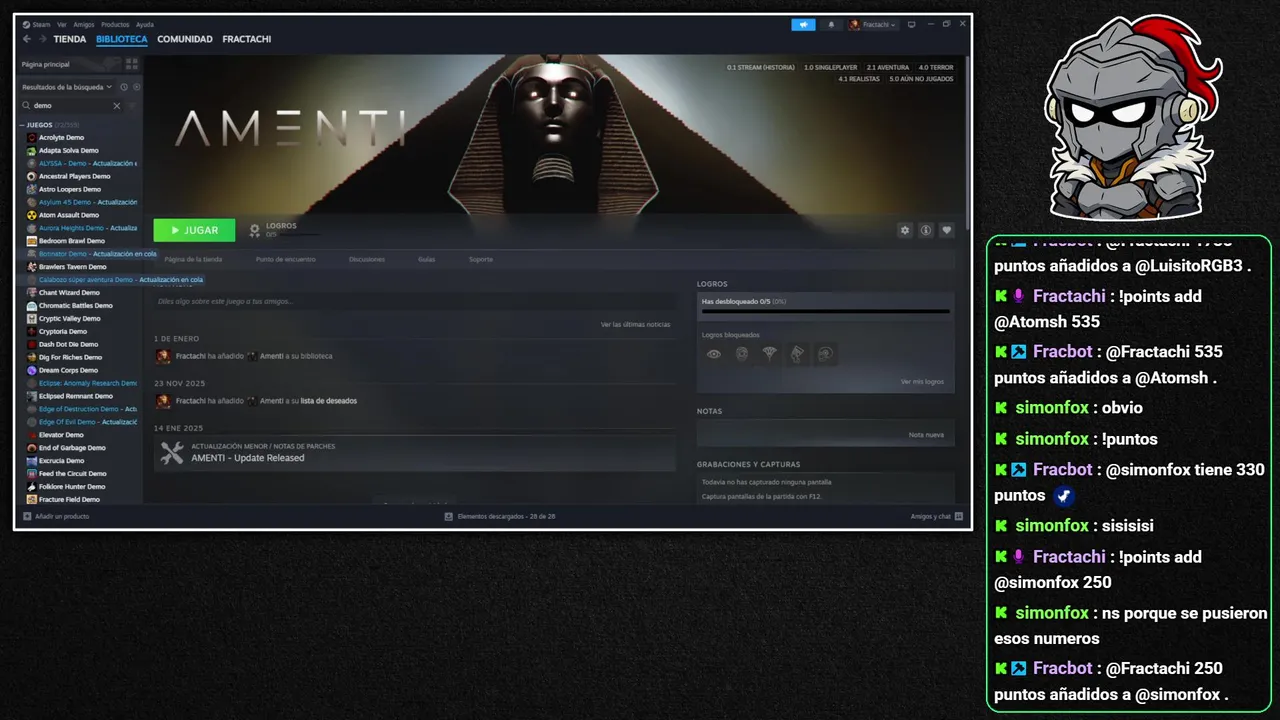Click the demo search field
1280x720 pixels.
pyautogui.click(x=72, y=105)
